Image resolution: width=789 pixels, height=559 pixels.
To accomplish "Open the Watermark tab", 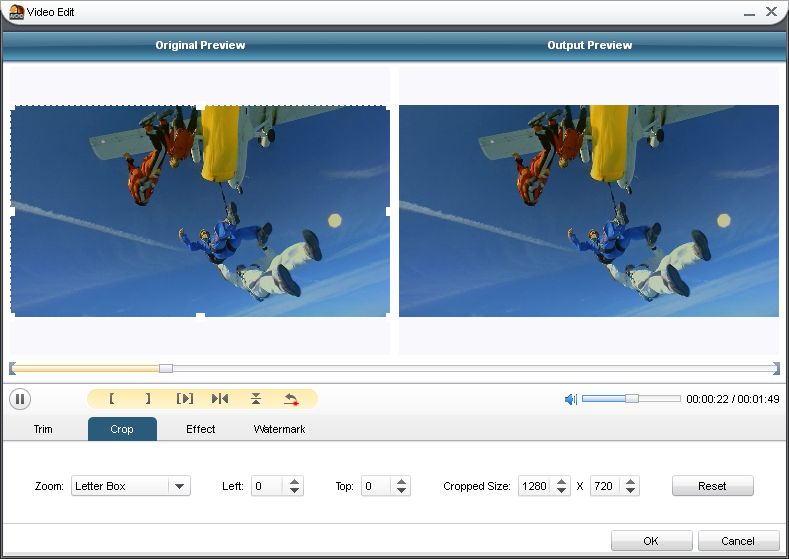I will 279,429.
